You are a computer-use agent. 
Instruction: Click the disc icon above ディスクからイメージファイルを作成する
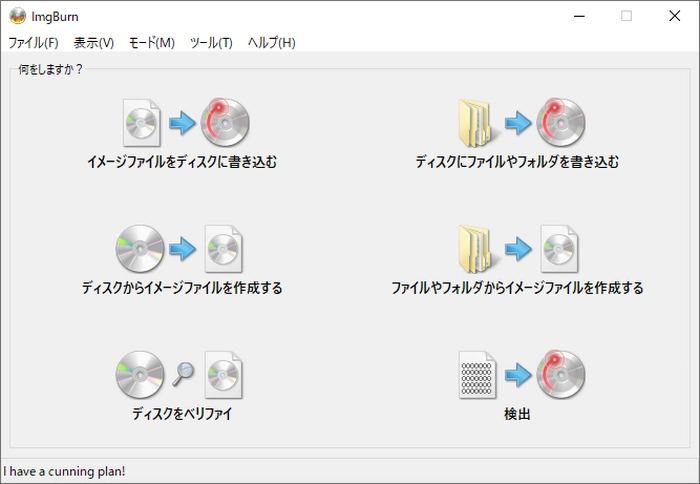pyautogui.click(x=140, y=249)
